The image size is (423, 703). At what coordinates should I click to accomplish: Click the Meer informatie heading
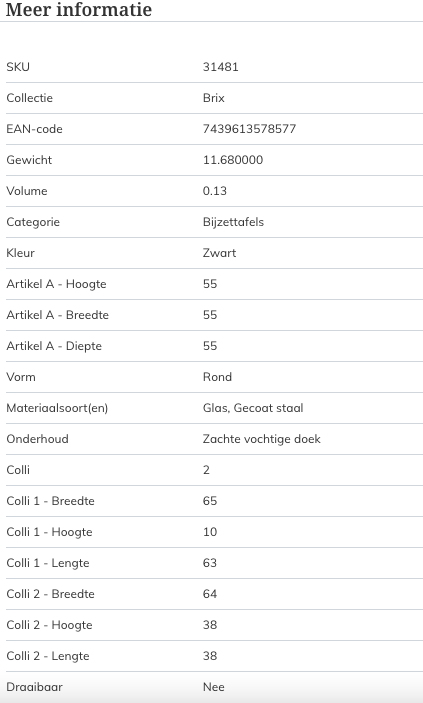coord(79,9)
